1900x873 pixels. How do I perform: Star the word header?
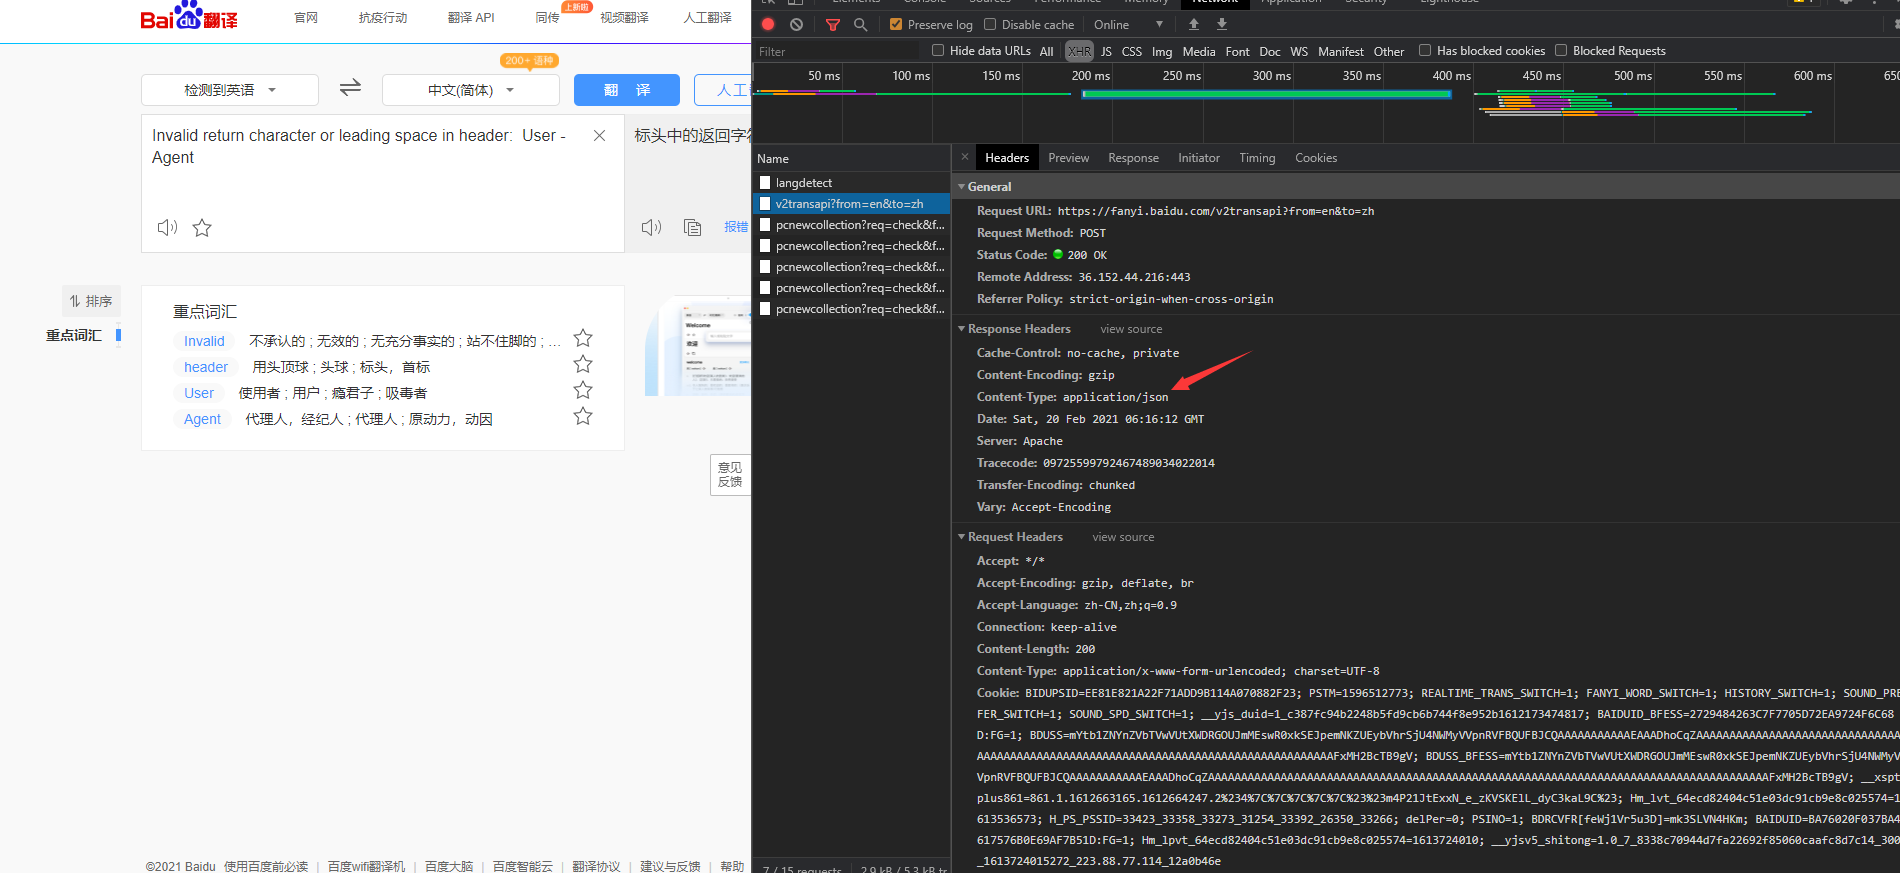(x=583, y=364)
